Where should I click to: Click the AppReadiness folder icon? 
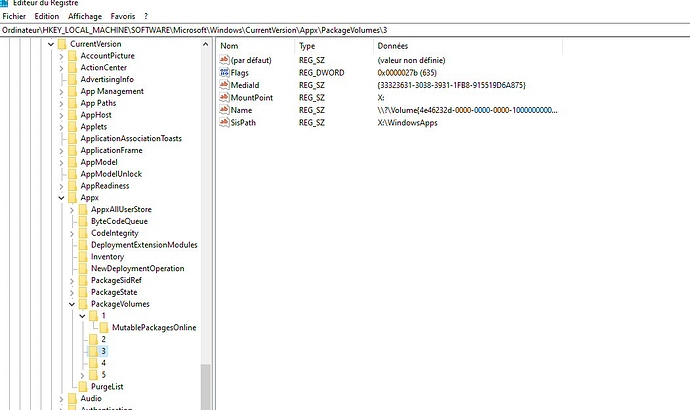pos(73,186)
